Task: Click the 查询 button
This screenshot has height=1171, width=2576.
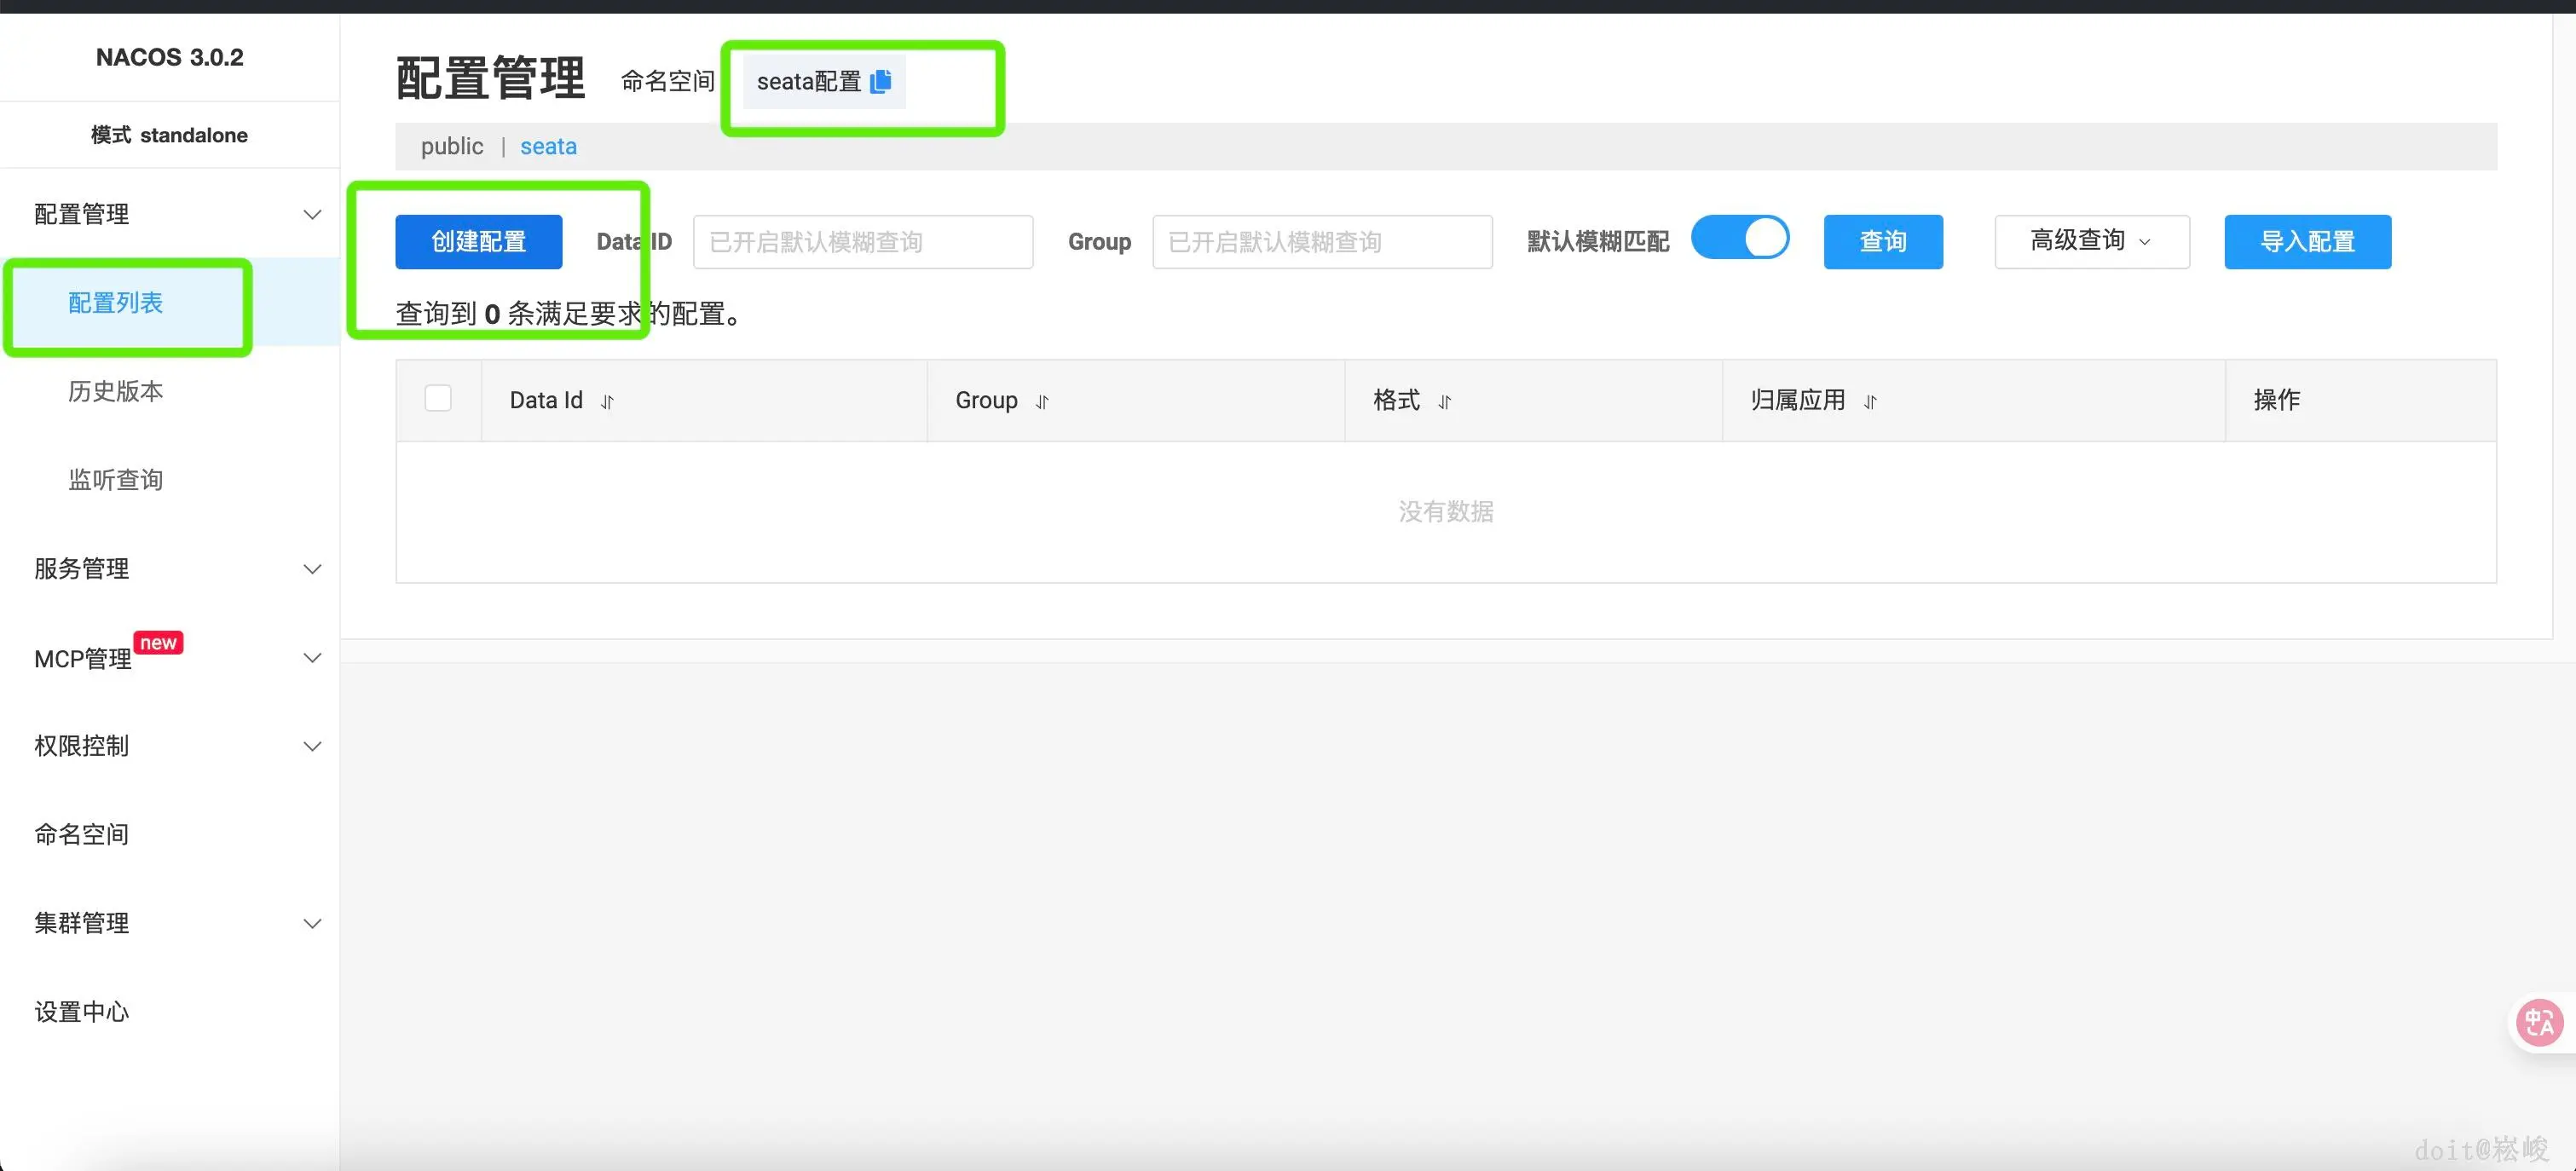Action: click(1883, 241)
